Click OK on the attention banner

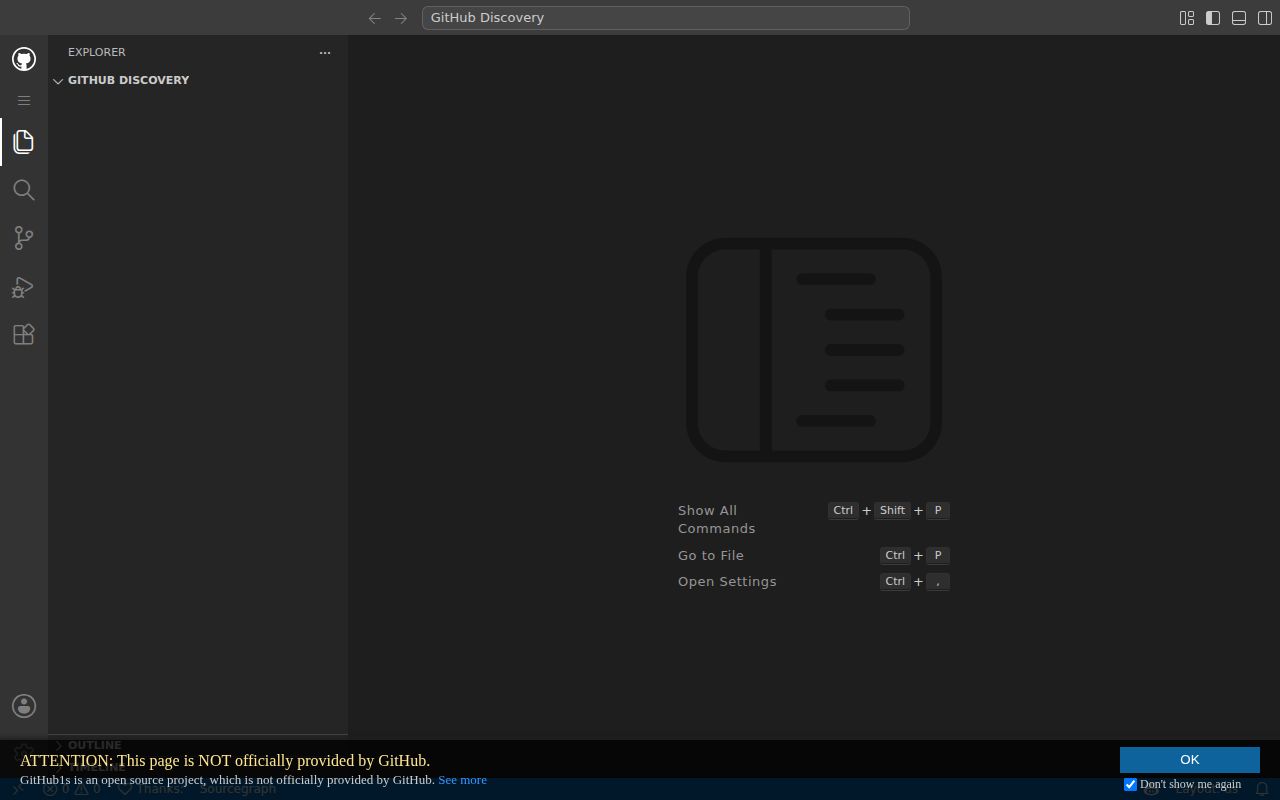click(1189, 759)
